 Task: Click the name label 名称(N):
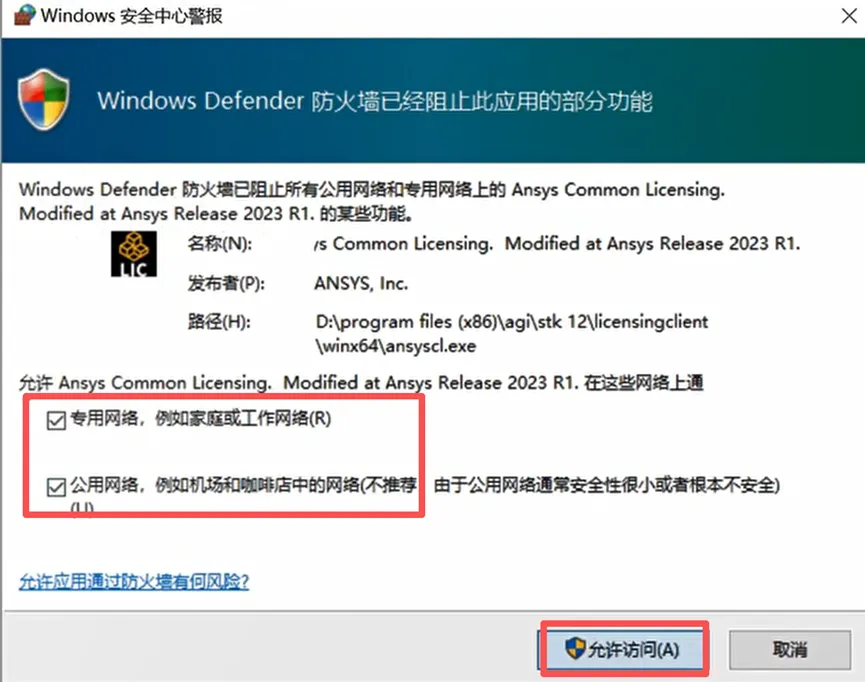click(x=220, y=243)
